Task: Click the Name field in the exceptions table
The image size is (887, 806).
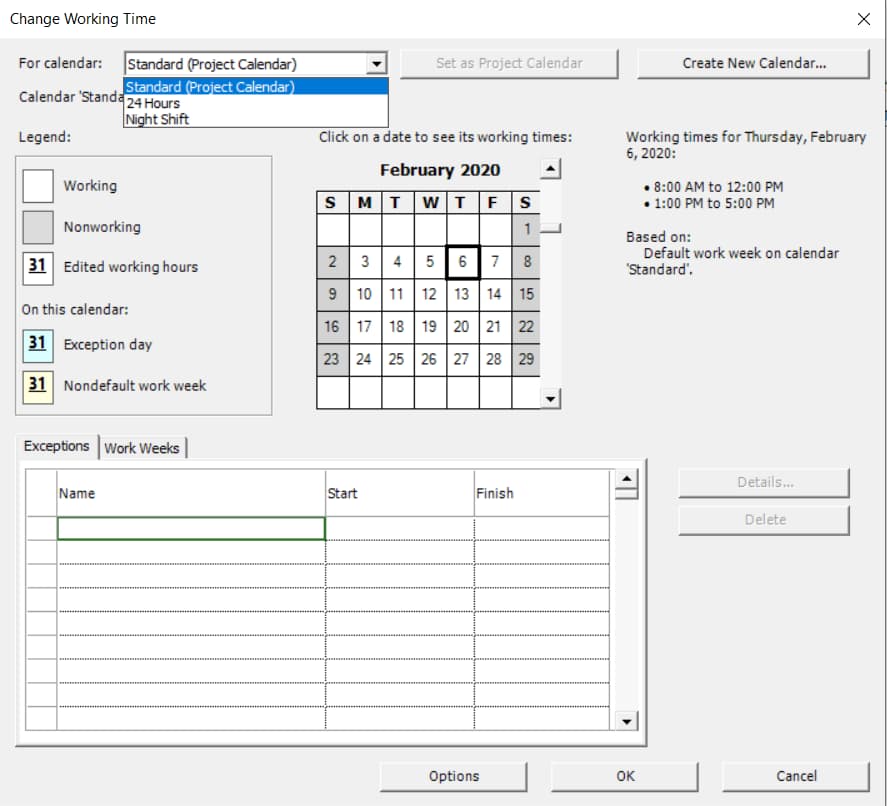Action: point(190,528)
